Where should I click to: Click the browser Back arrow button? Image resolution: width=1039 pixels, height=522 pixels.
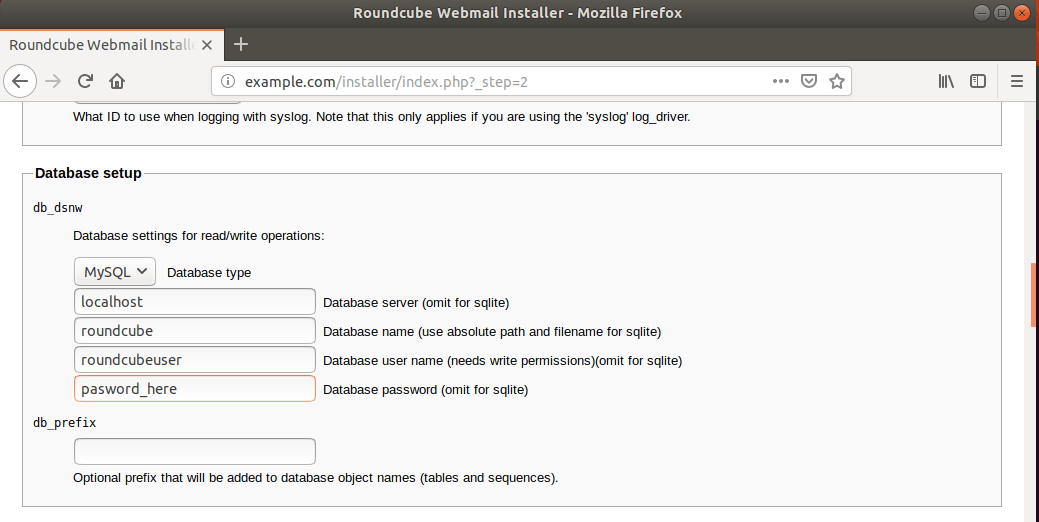pyautogui.click(x=22, y=81)
